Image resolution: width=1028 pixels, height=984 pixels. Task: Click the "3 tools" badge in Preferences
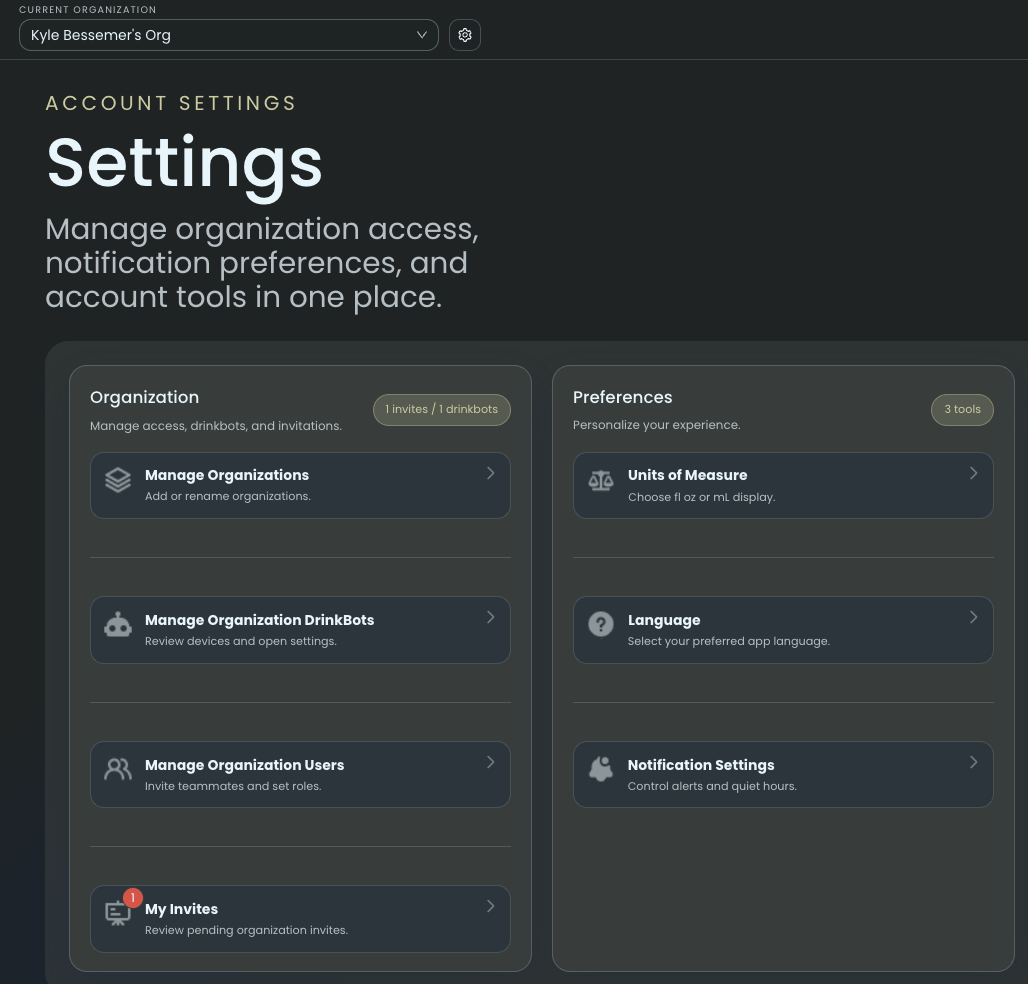coord(962,409)
